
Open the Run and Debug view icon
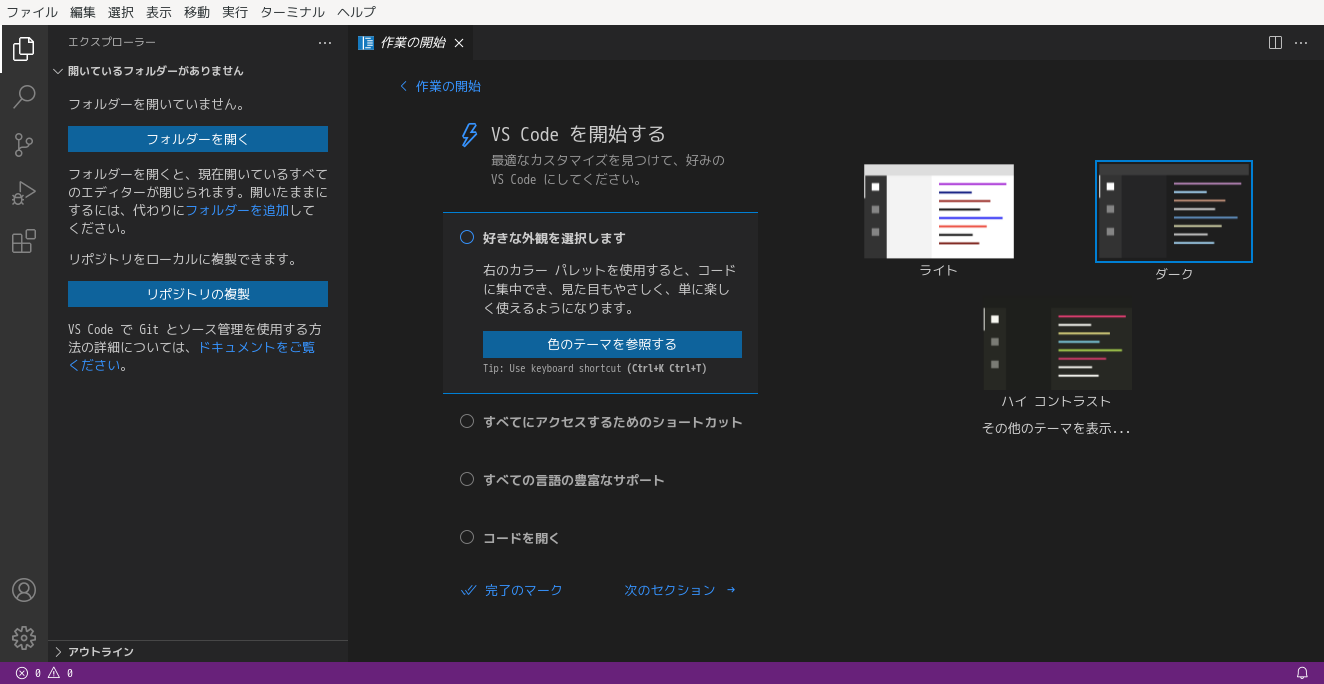[24, 193]
